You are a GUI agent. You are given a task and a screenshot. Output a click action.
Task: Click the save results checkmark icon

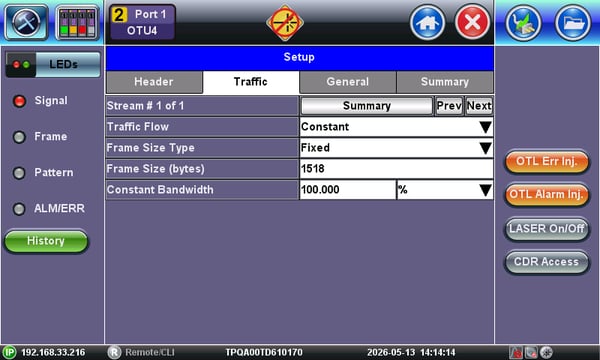(x=524, y=23)
